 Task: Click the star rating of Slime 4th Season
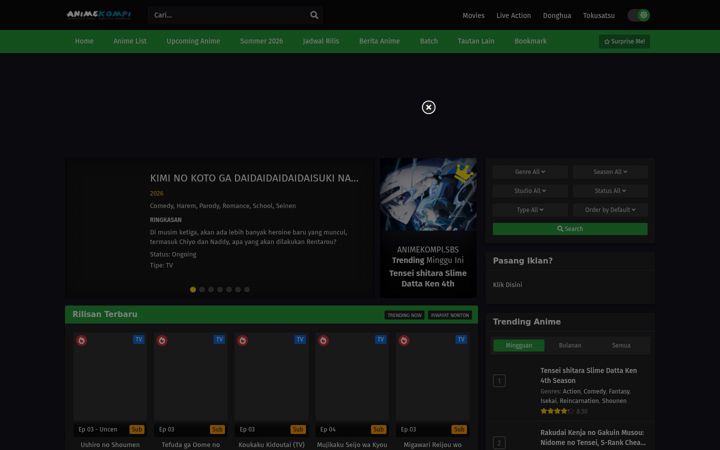coord(557,411)
